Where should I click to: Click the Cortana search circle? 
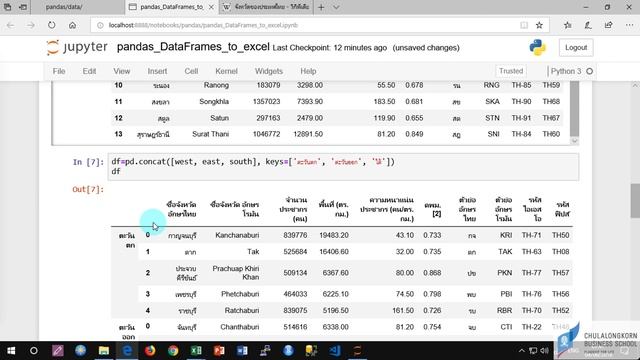(34, 351)
